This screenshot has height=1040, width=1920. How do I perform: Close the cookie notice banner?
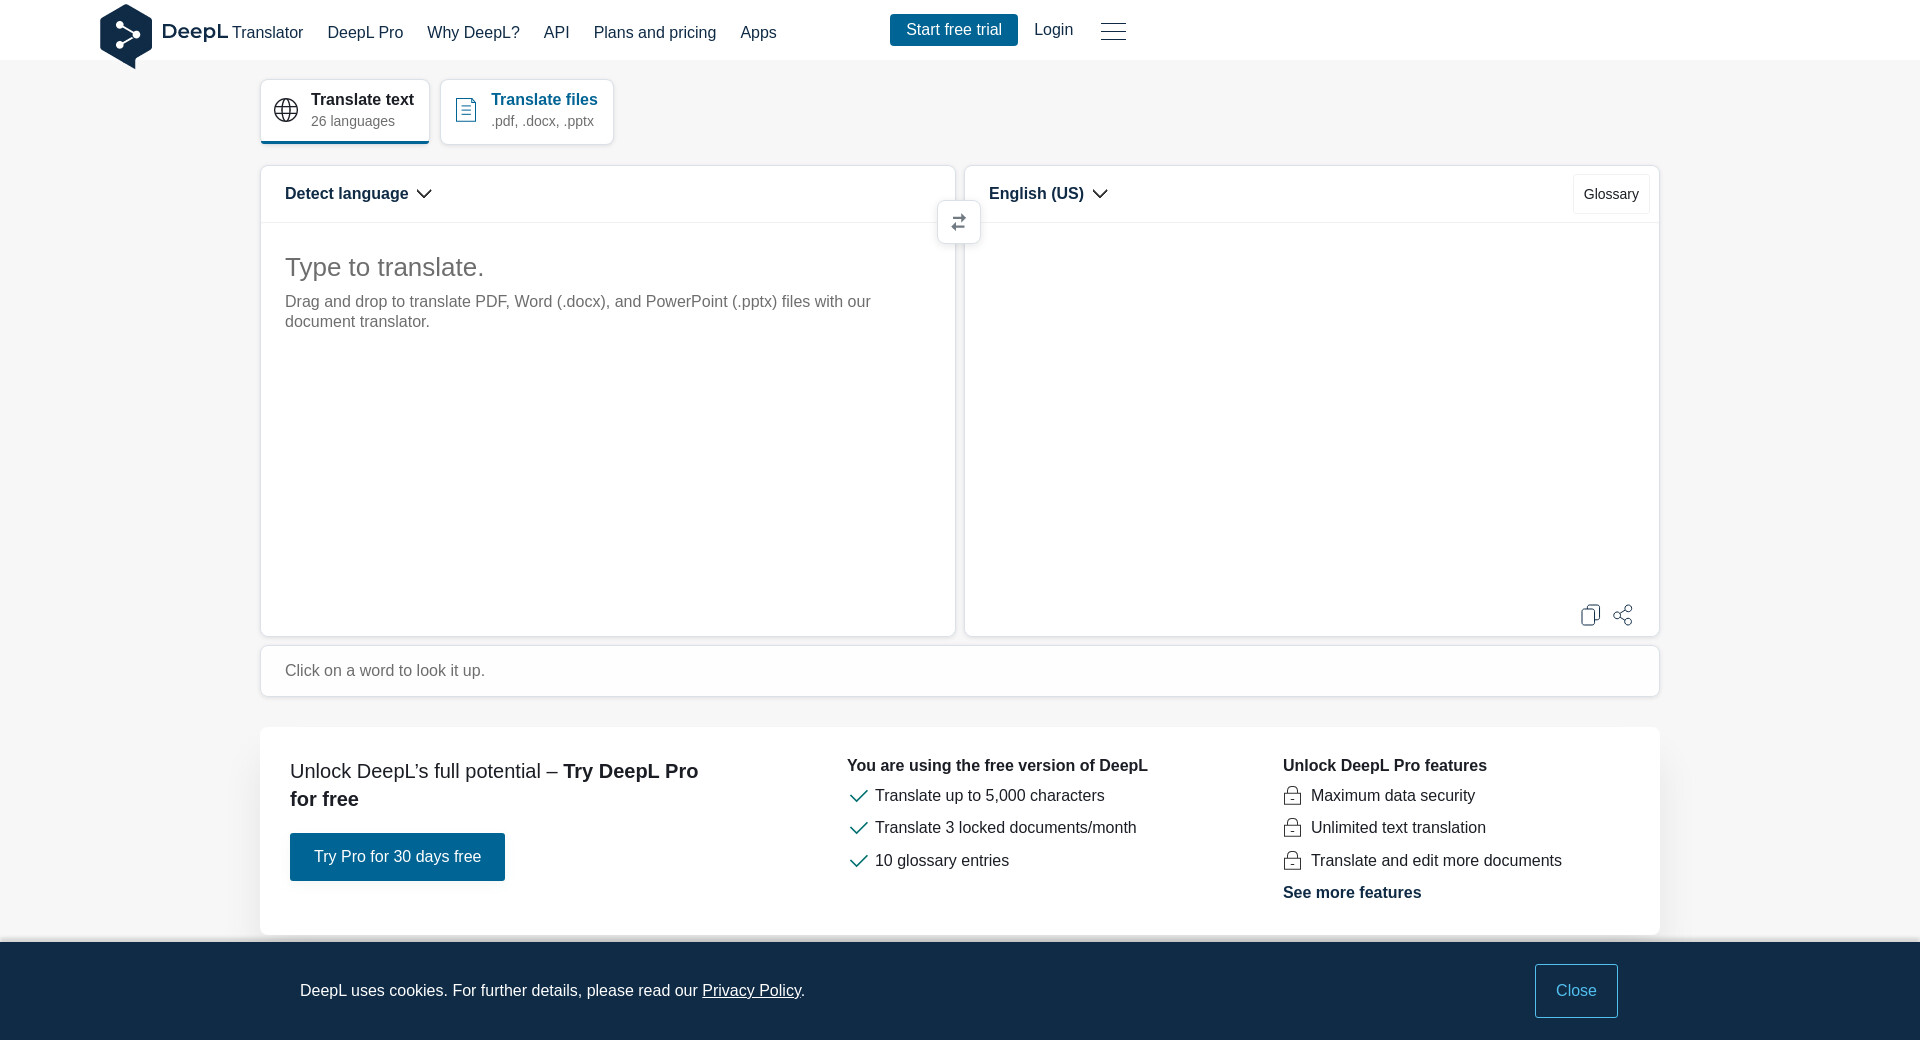point(1575,991)
